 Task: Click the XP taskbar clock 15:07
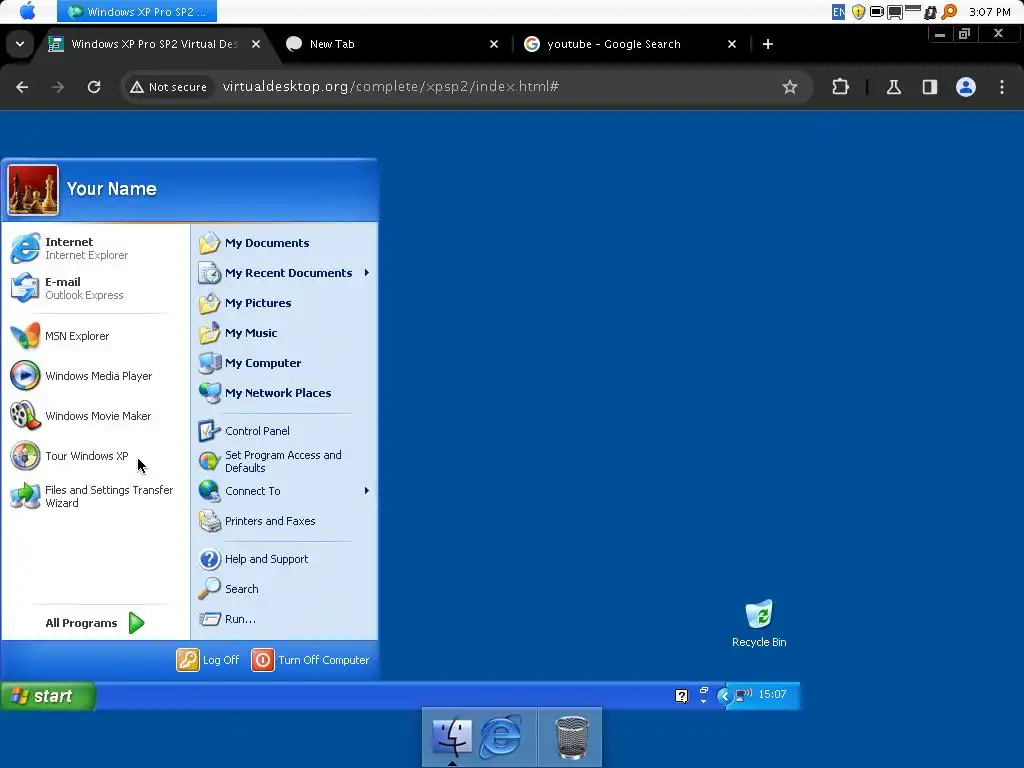[772, 694]
